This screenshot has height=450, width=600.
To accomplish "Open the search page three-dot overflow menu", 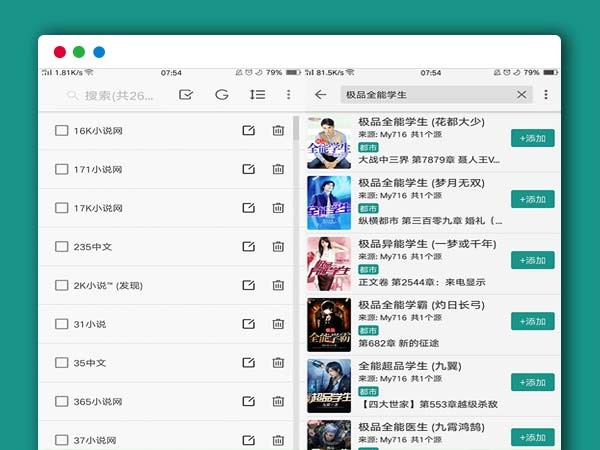I will 546,95.
